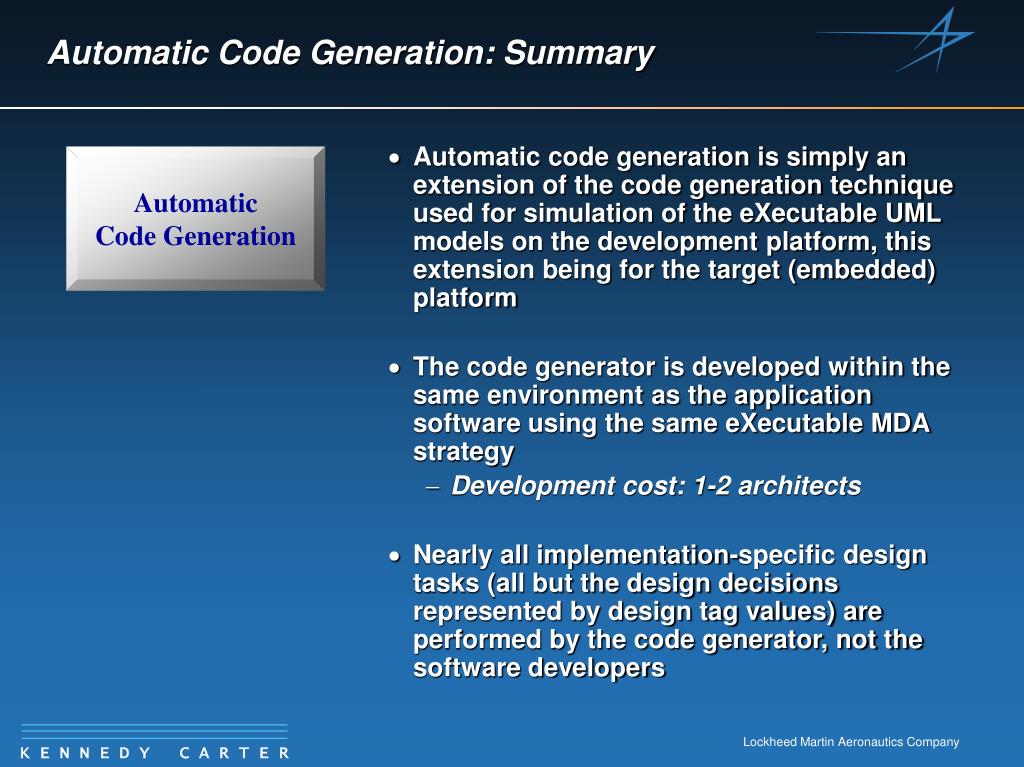Click the bullet starting 'Automatic code generation is simply'
The height and width of the screenshot is (767, 1024).
click(683, 227)
